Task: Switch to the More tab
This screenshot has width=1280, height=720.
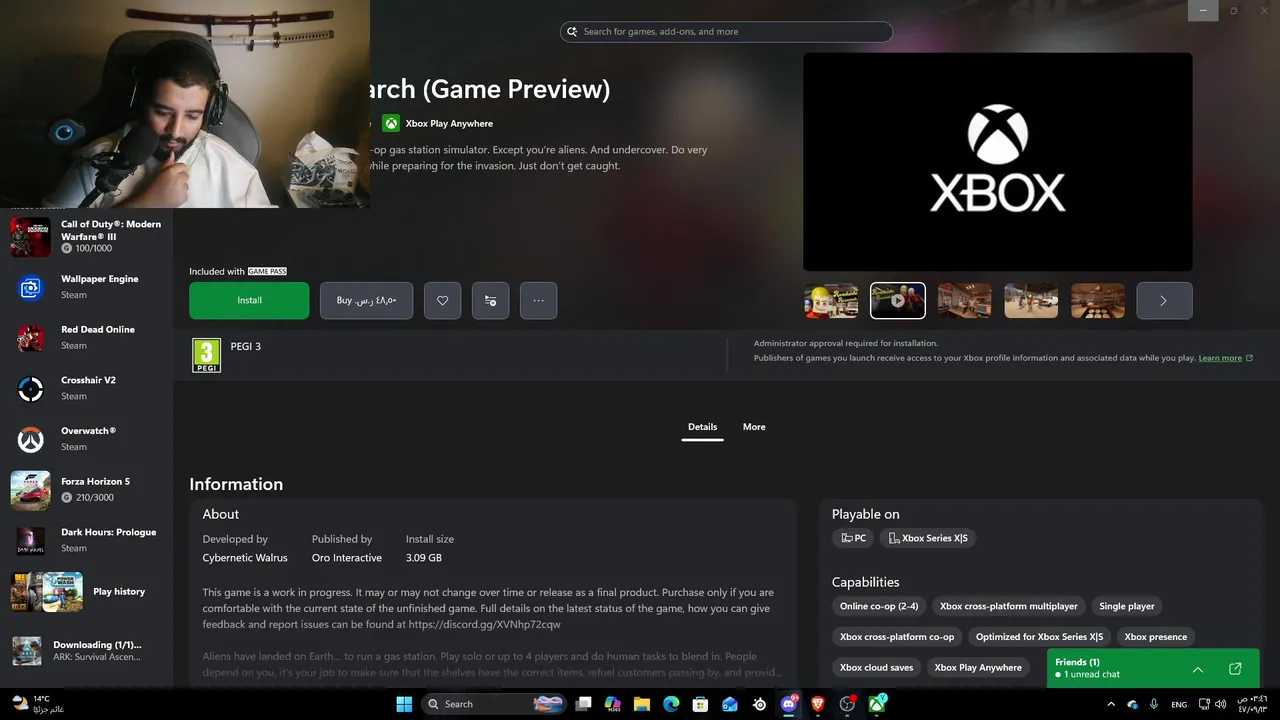Action: (754, 427)
